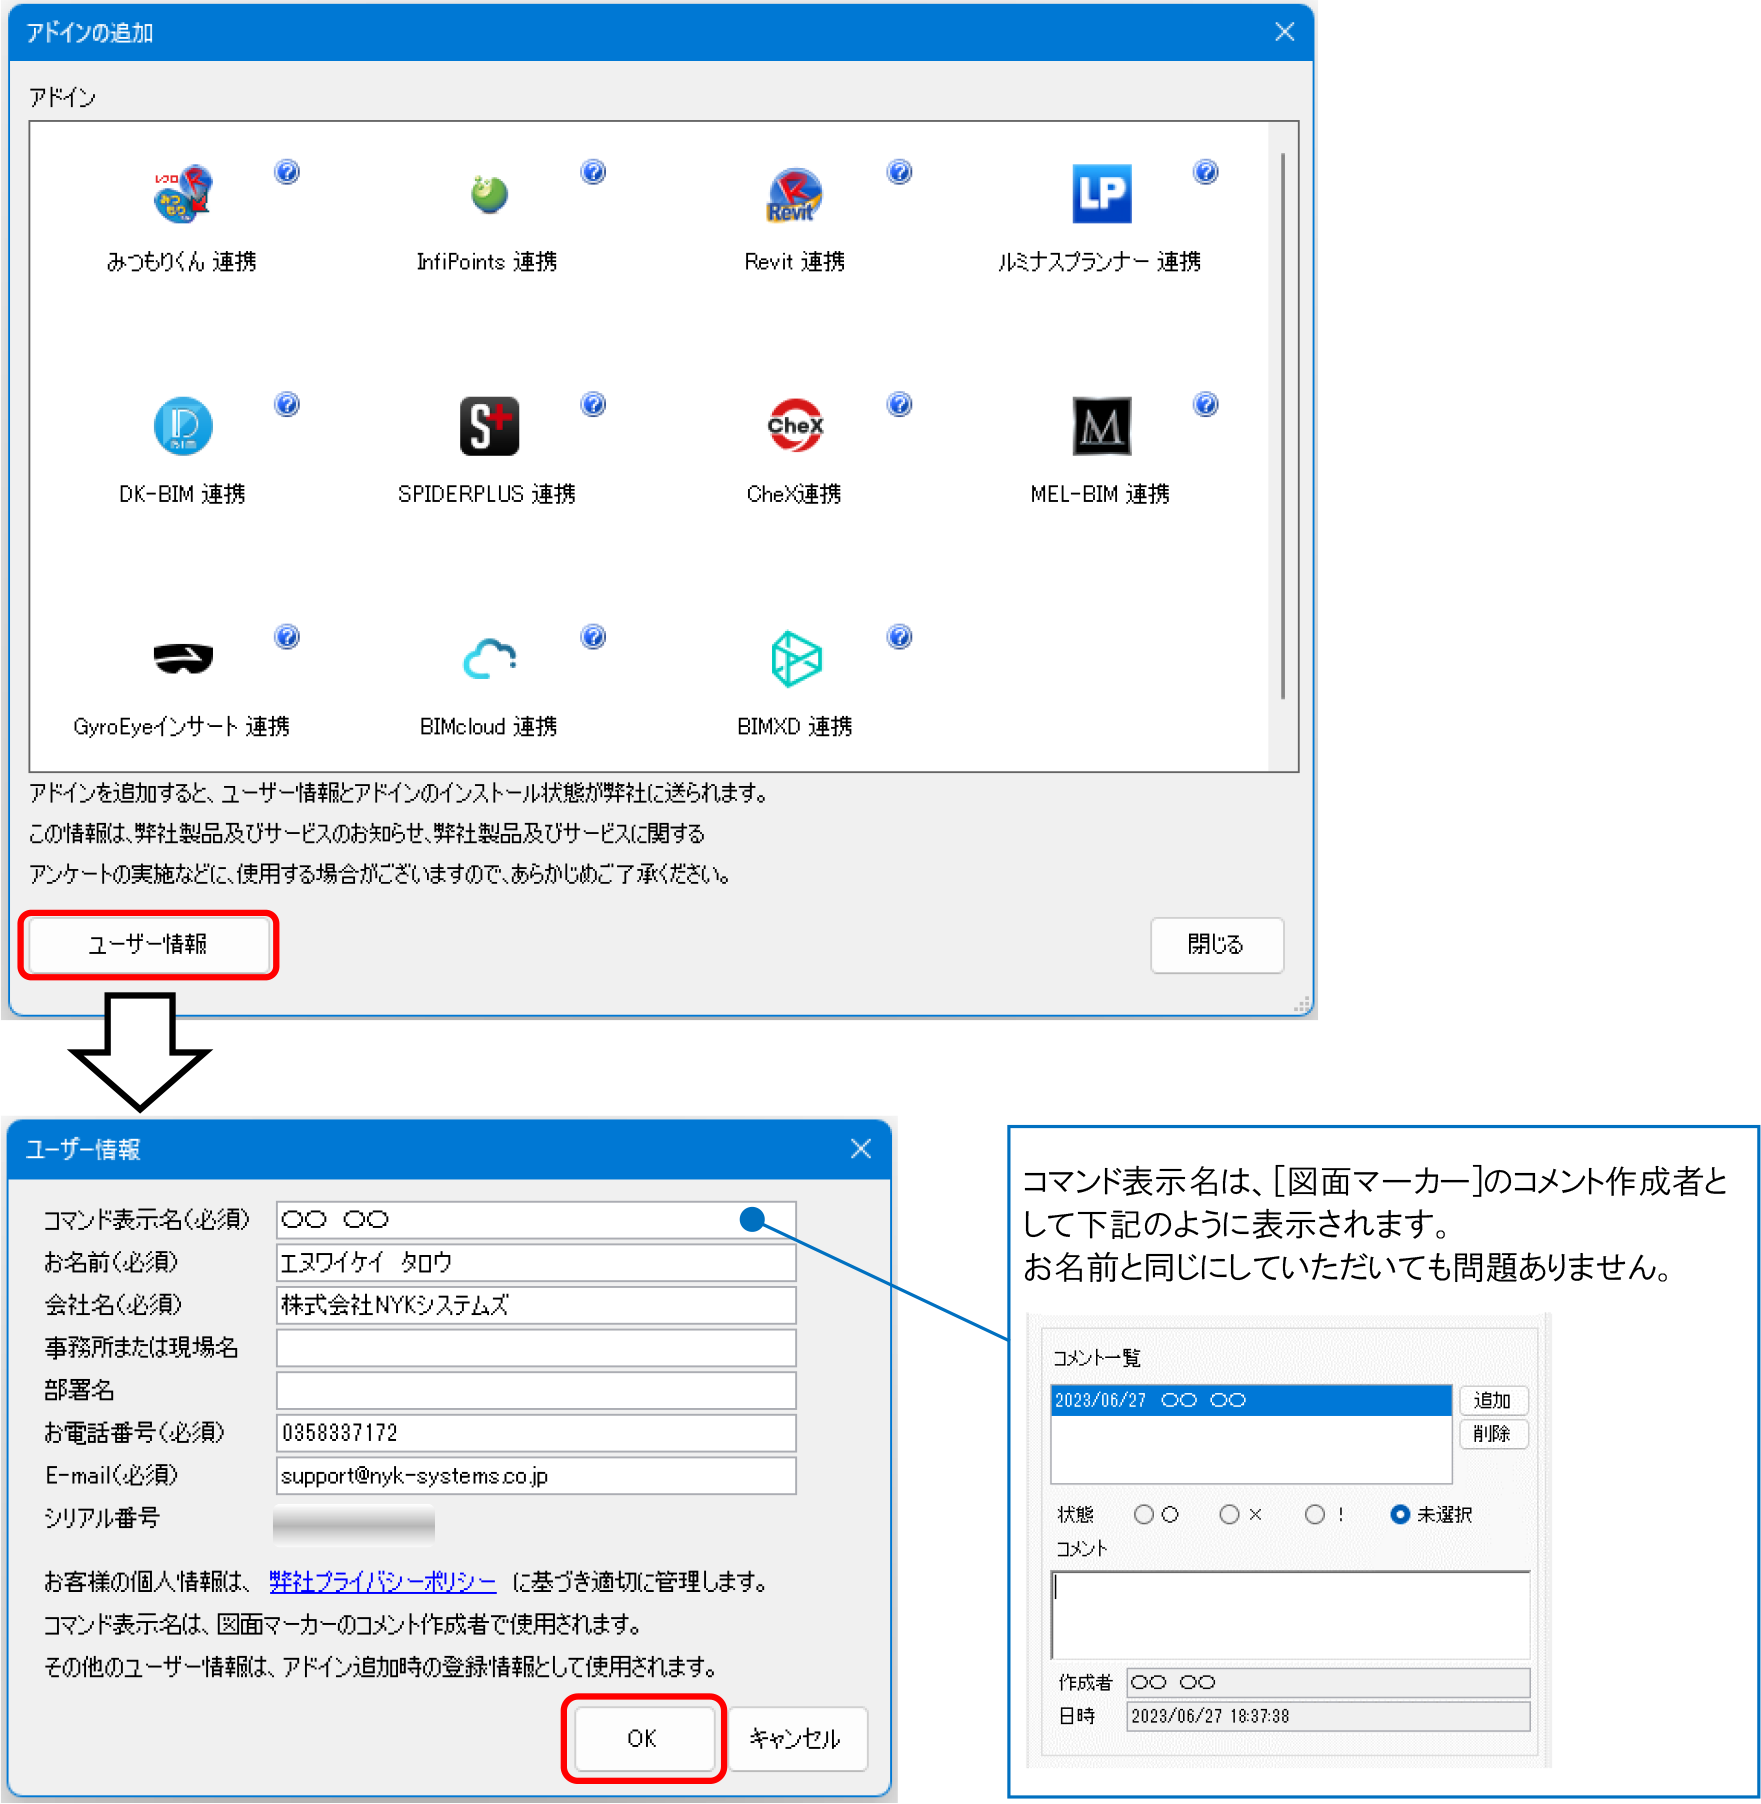Open help for SPIDERPLUS 連携
Image resolution: width=1761 pixels, height=1804 pixels.
(593, 404)
